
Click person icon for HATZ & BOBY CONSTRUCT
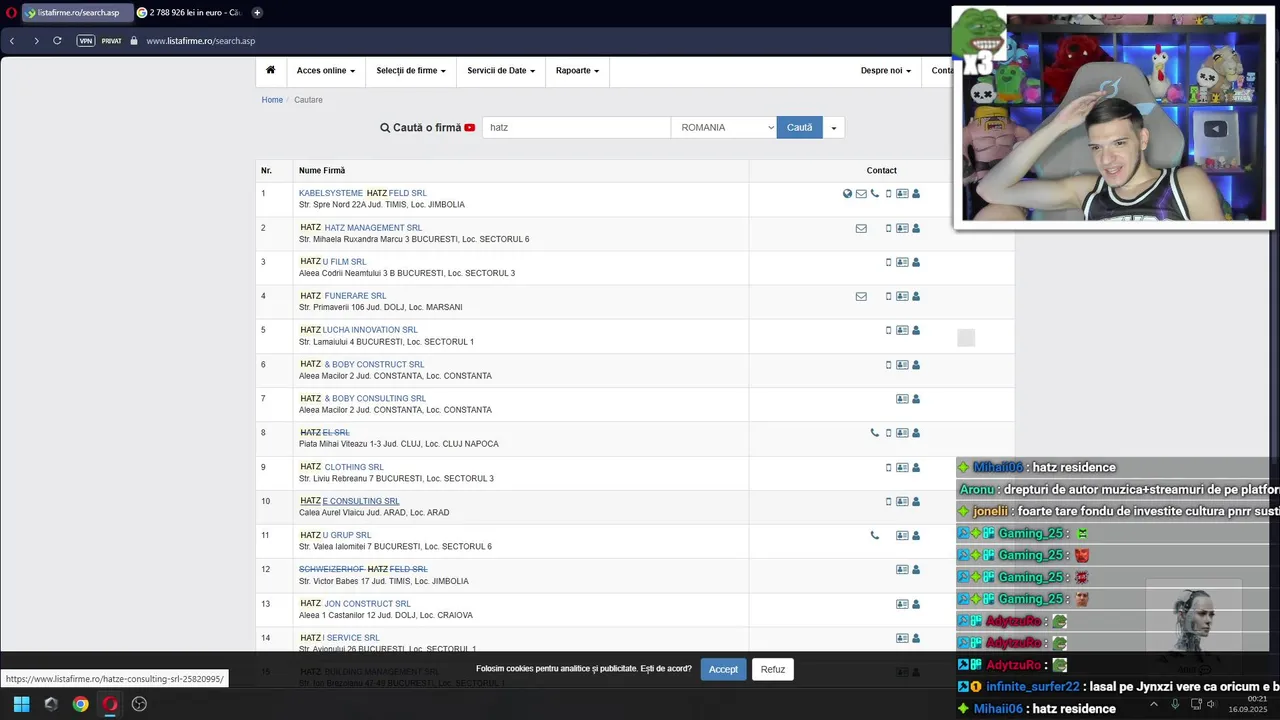[916, 365]
